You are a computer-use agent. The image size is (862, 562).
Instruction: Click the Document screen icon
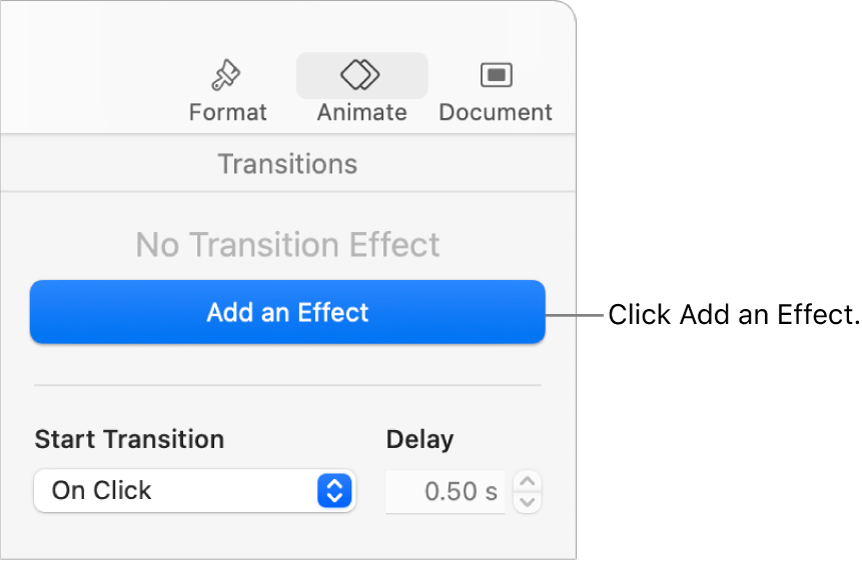[x=495, y=75]
